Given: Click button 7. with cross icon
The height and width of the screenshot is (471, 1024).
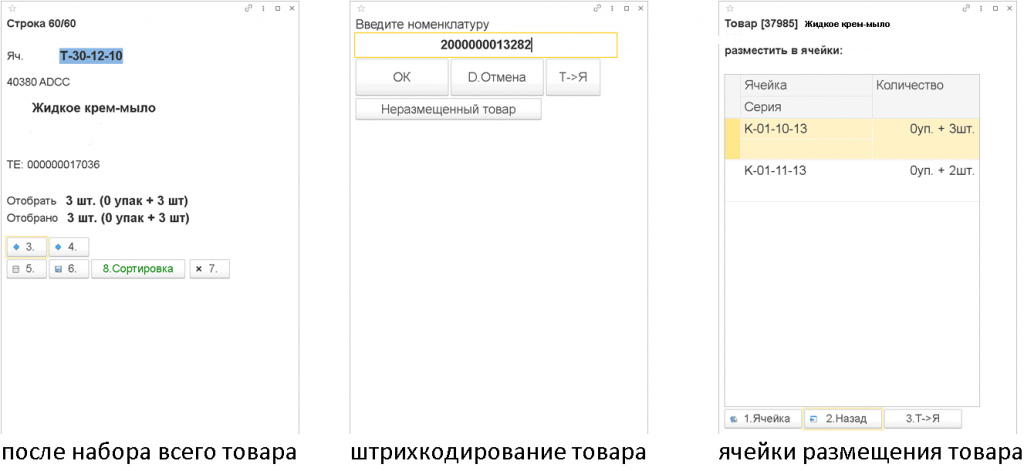Looking at the screenshot, I should [x=210, y=268].
